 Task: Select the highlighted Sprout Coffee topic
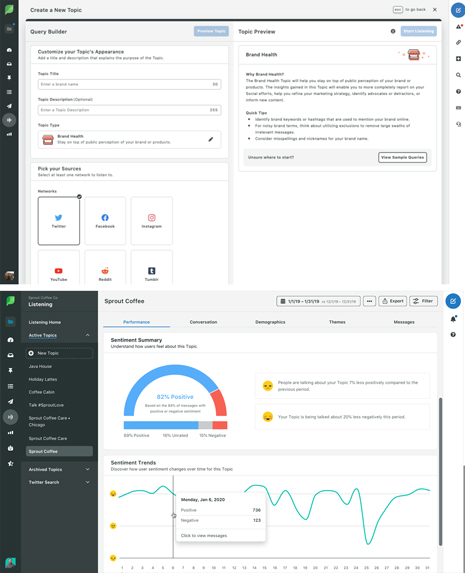click(59, 451)
